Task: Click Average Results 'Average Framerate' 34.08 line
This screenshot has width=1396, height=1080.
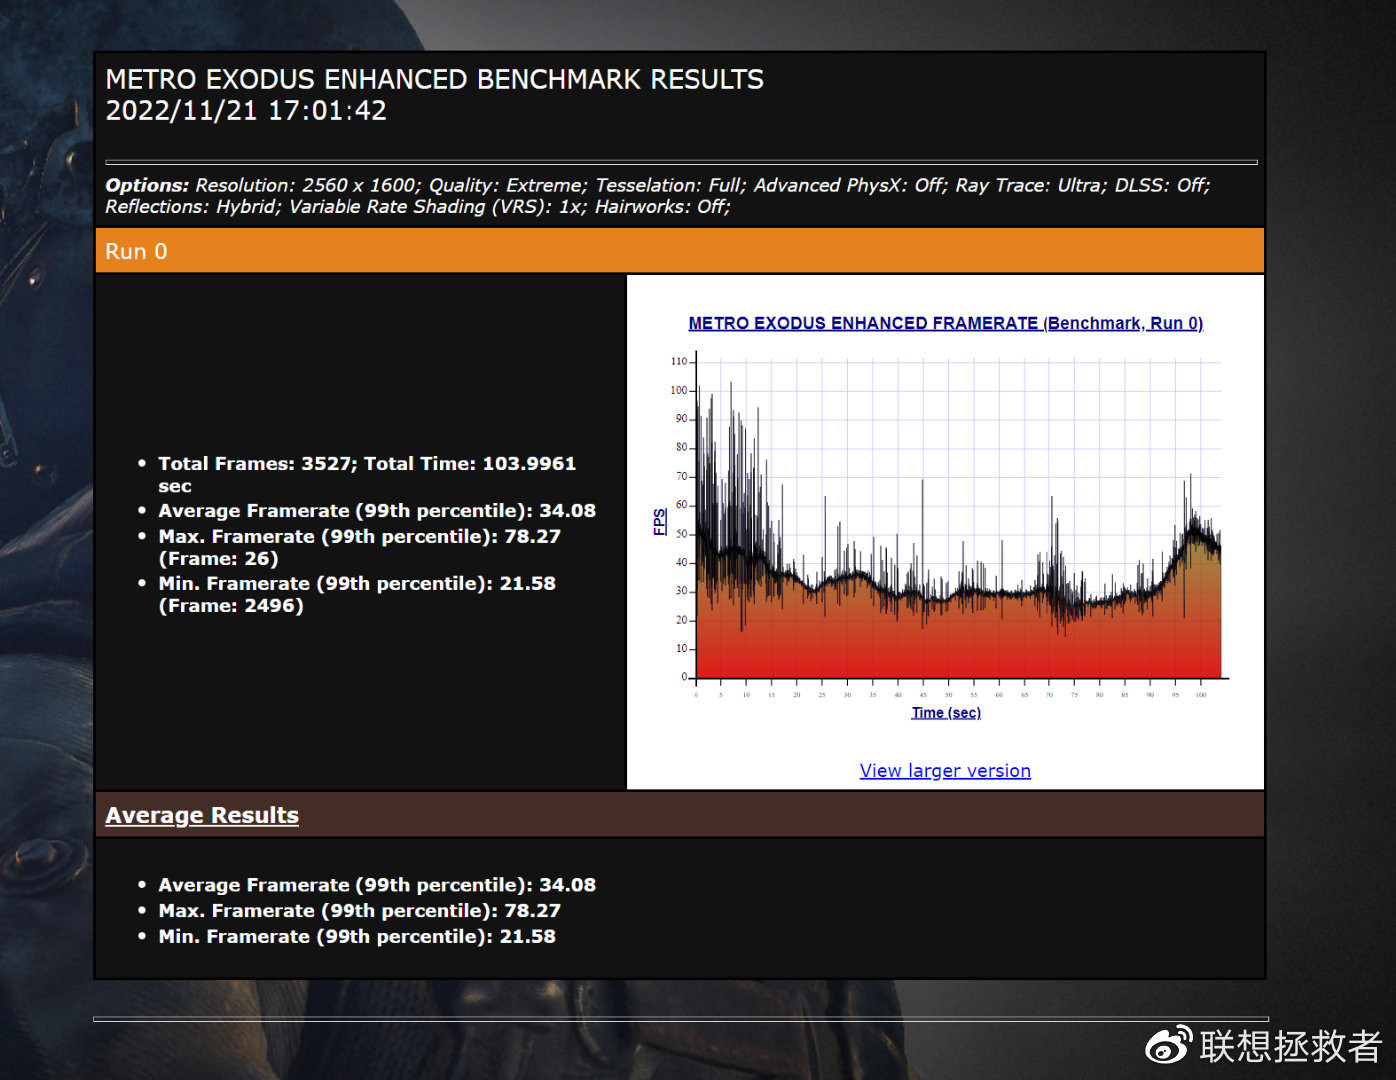Action: coord(377,885)
